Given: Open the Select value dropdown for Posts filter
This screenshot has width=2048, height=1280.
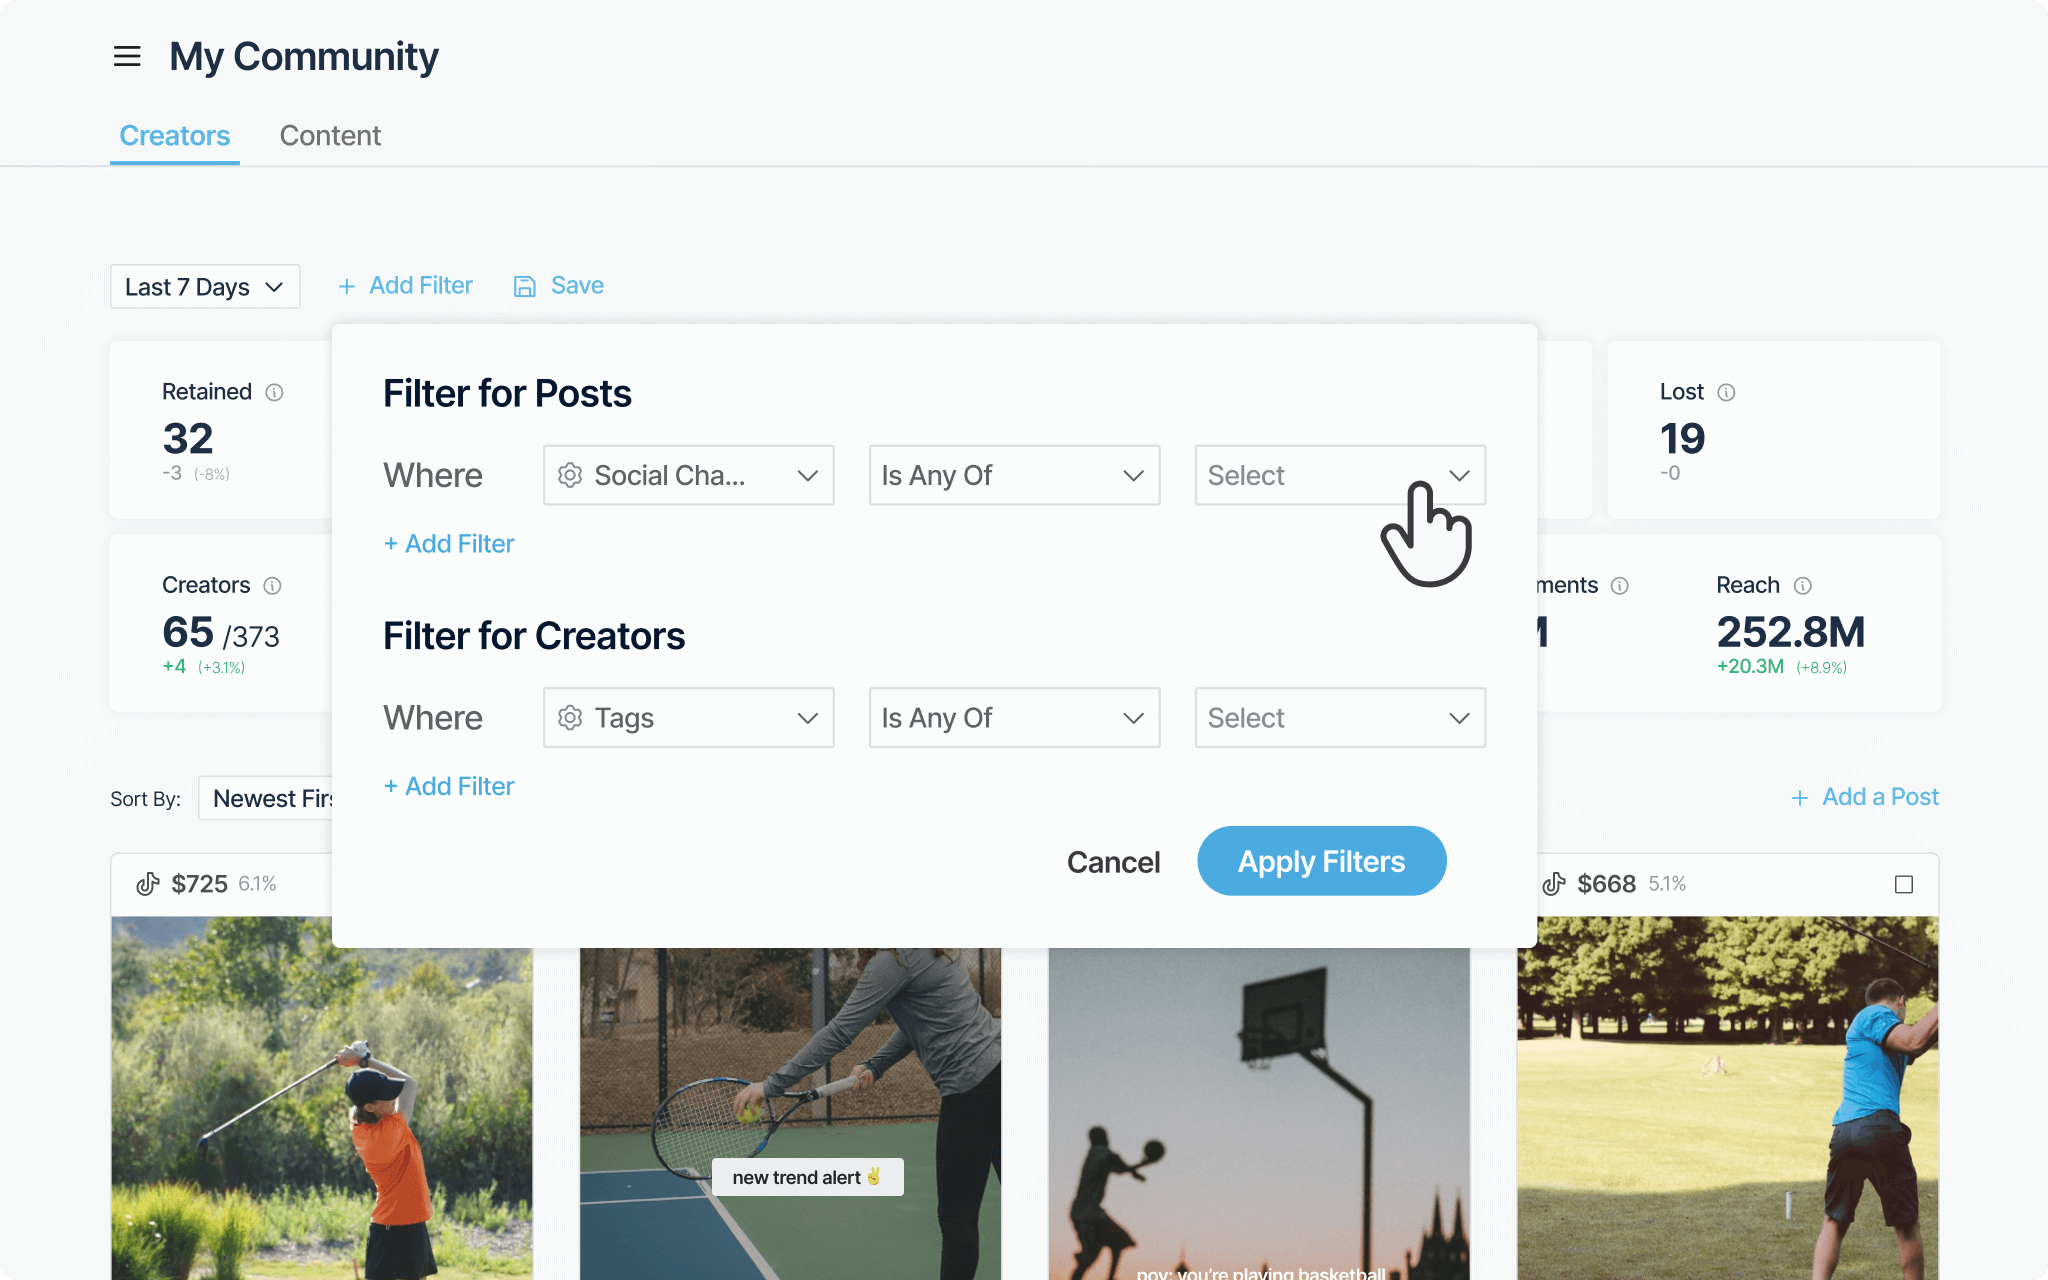Looking at the screenshot, I should (1340, 475).
